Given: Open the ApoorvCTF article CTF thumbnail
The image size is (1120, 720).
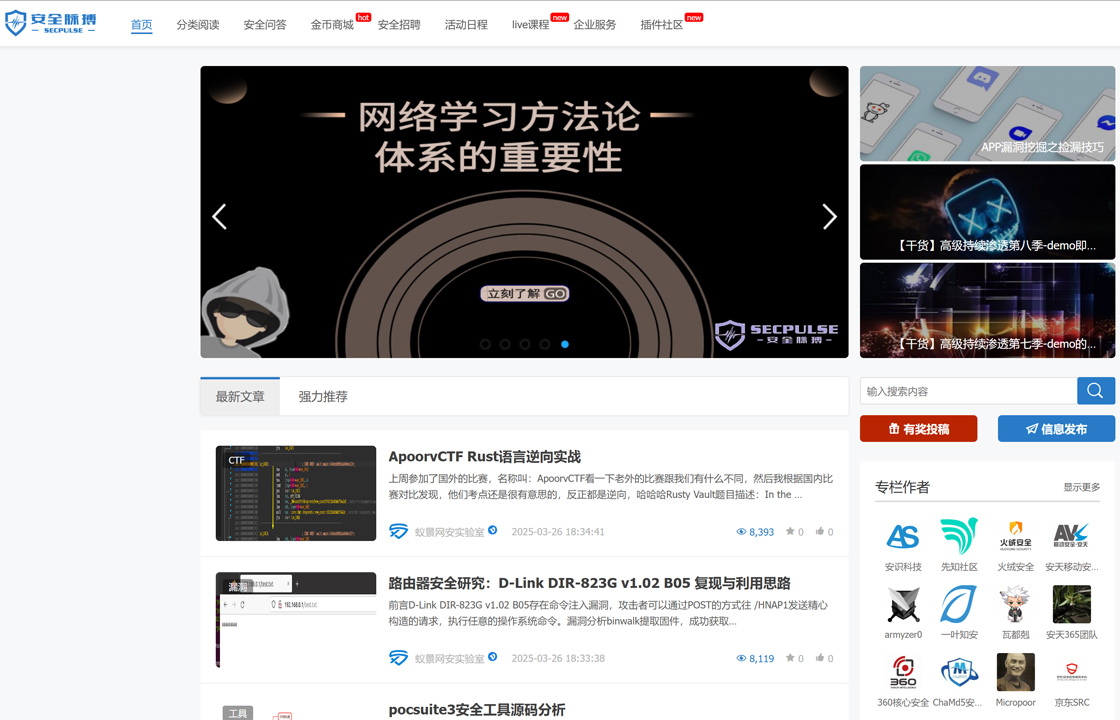Looking at the screenshot, I should pos(296,494).
